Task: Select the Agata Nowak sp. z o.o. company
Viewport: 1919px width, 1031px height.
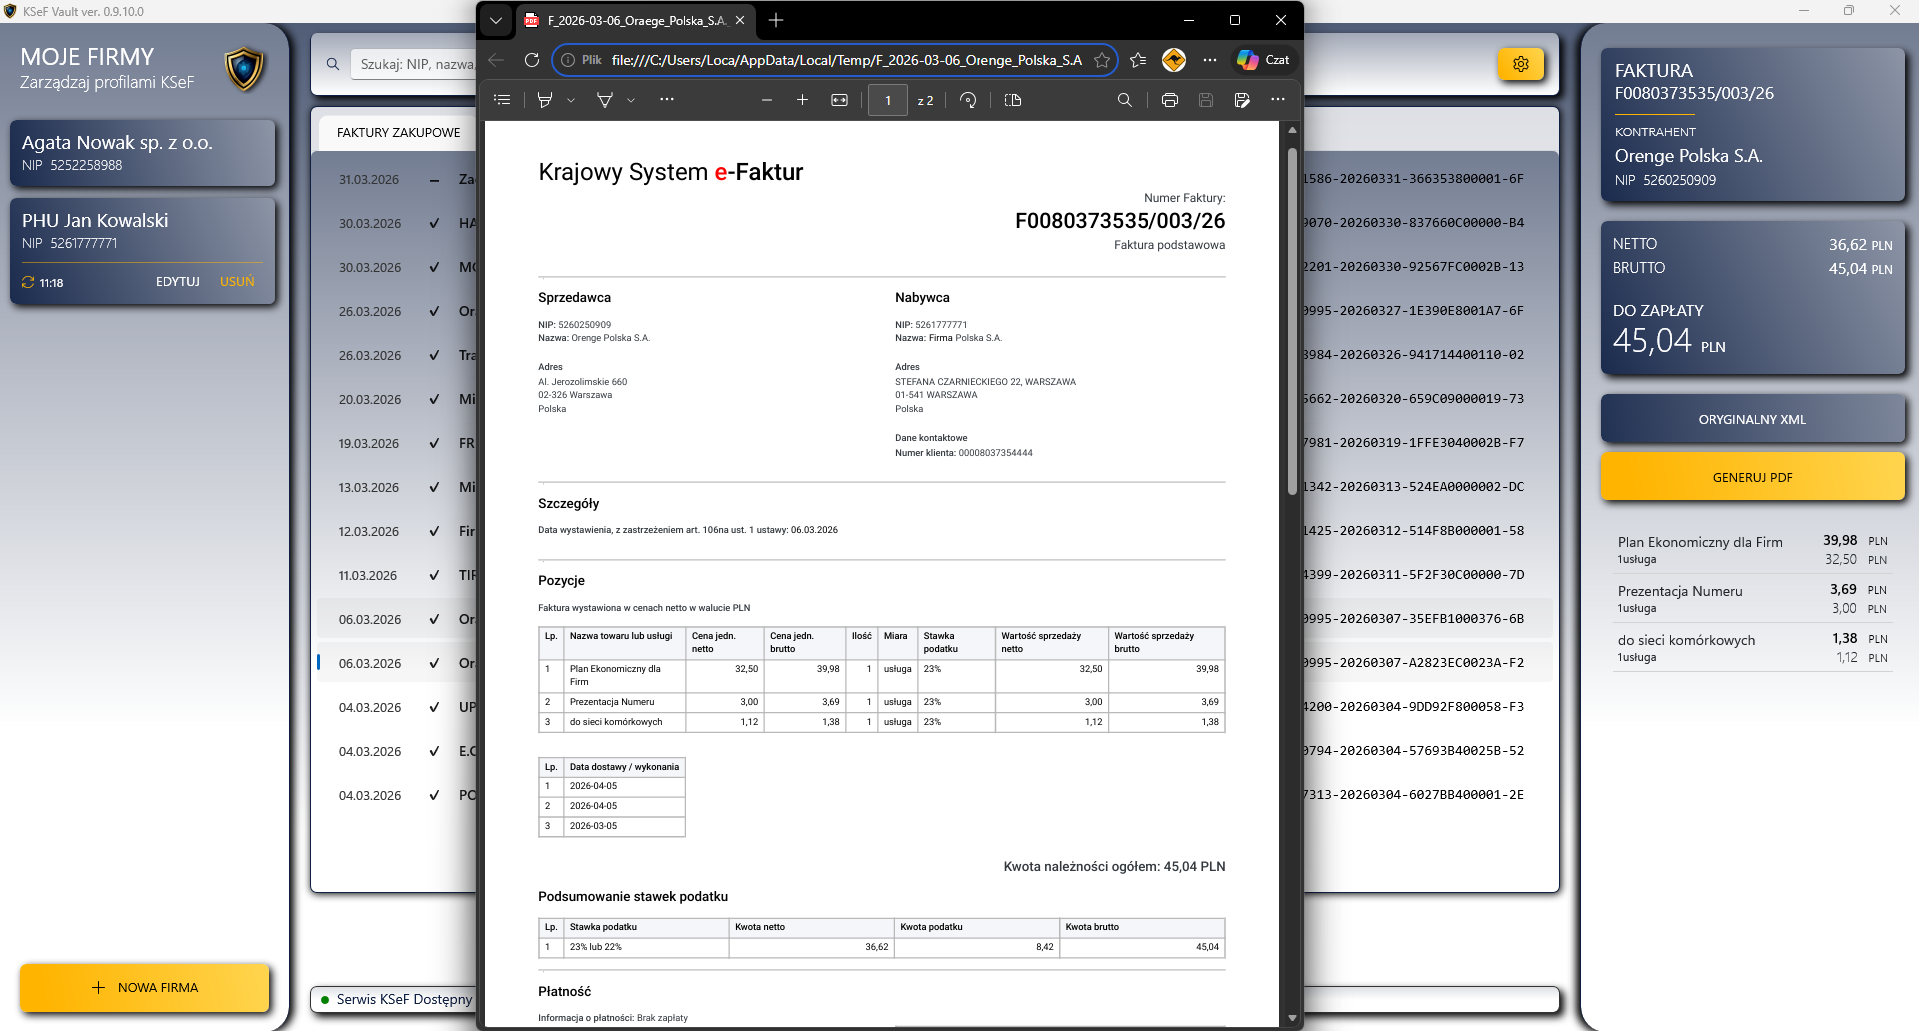Action: tap(142, 153)
